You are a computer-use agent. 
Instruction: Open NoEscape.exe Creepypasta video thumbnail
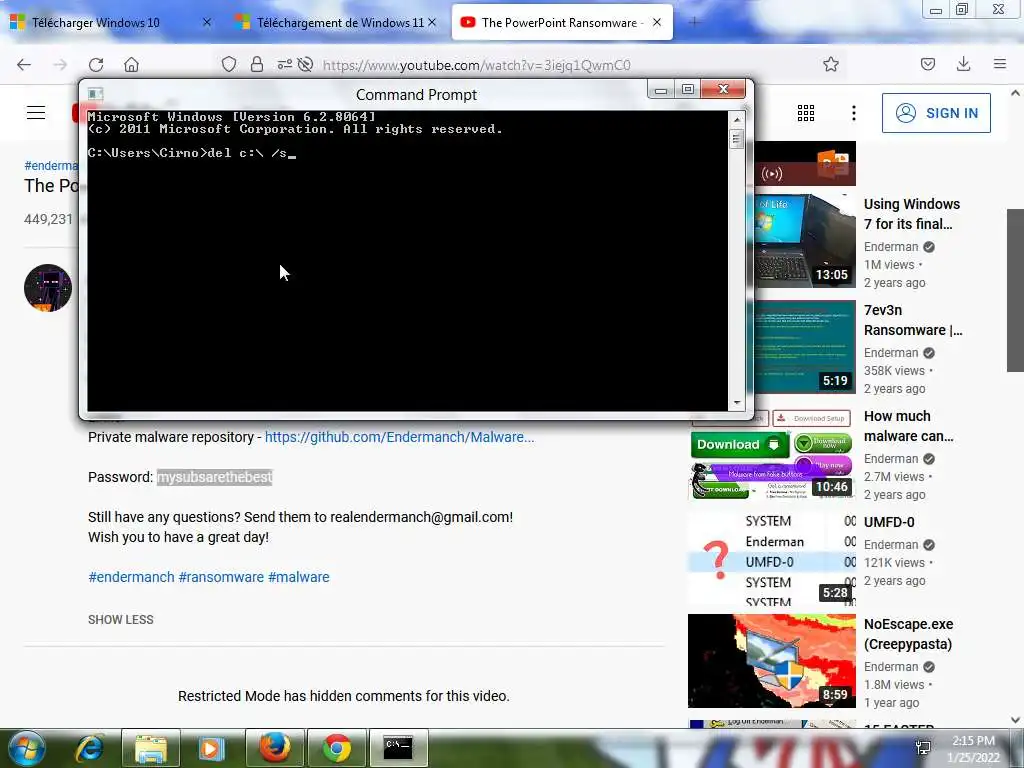pyautogui.click(x=772, y=661)
